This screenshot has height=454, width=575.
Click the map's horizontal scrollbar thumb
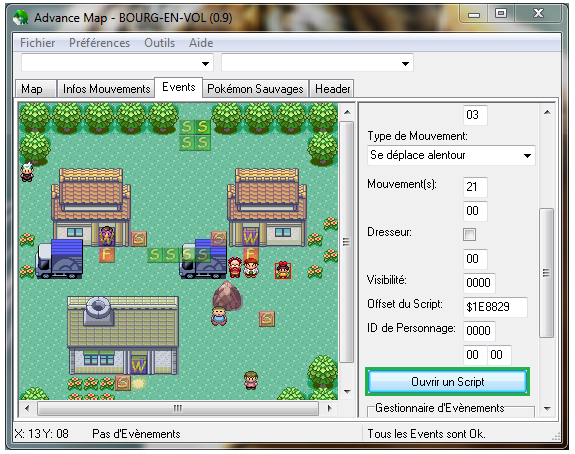(x=178, y=408)
